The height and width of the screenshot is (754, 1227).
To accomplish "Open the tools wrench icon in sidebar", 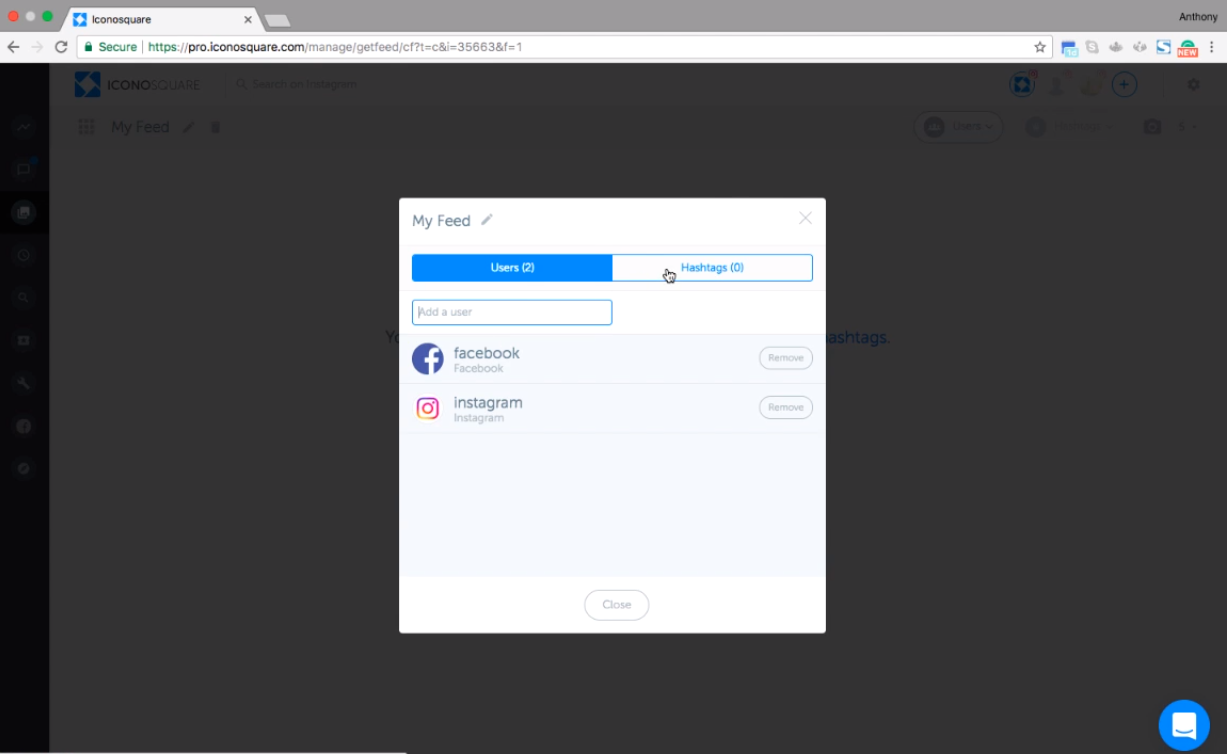I will 24,382.
